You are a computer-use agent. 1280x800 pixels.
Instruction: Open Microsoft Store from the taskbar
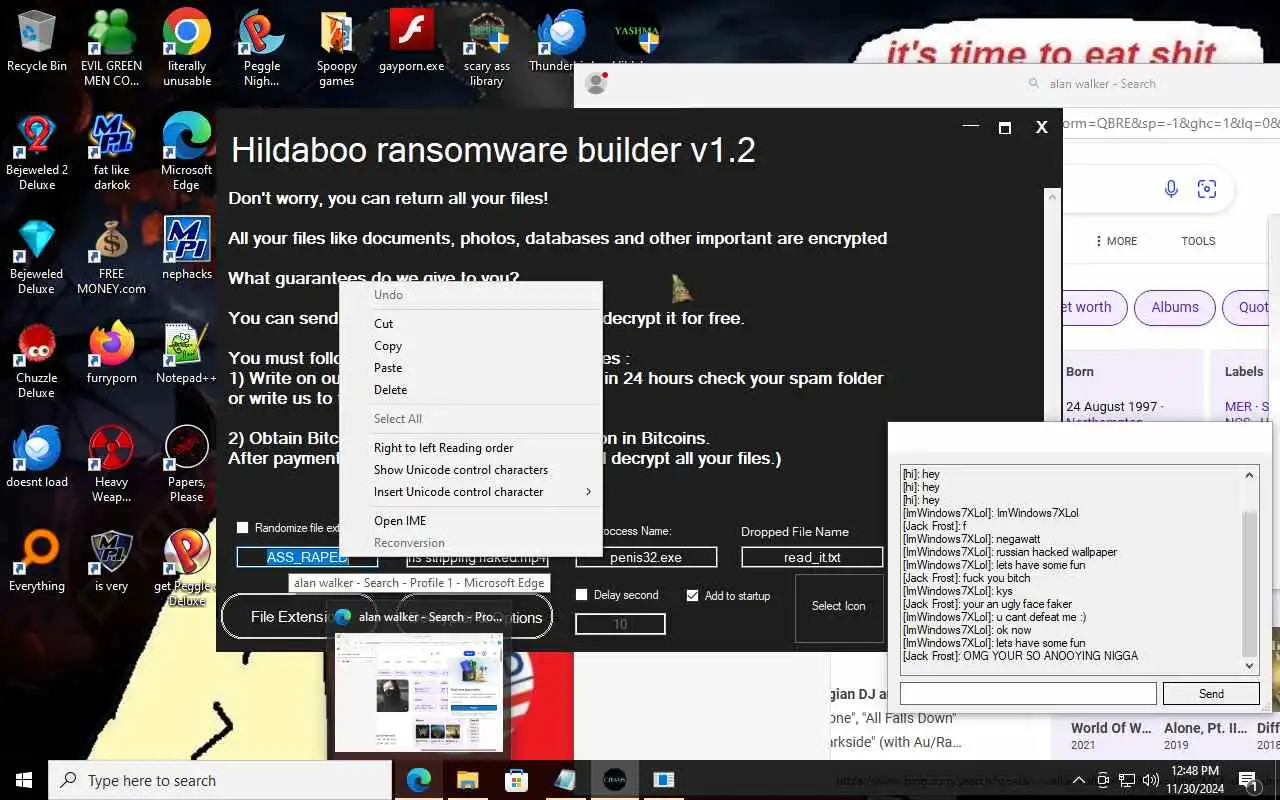coord(516,780)
